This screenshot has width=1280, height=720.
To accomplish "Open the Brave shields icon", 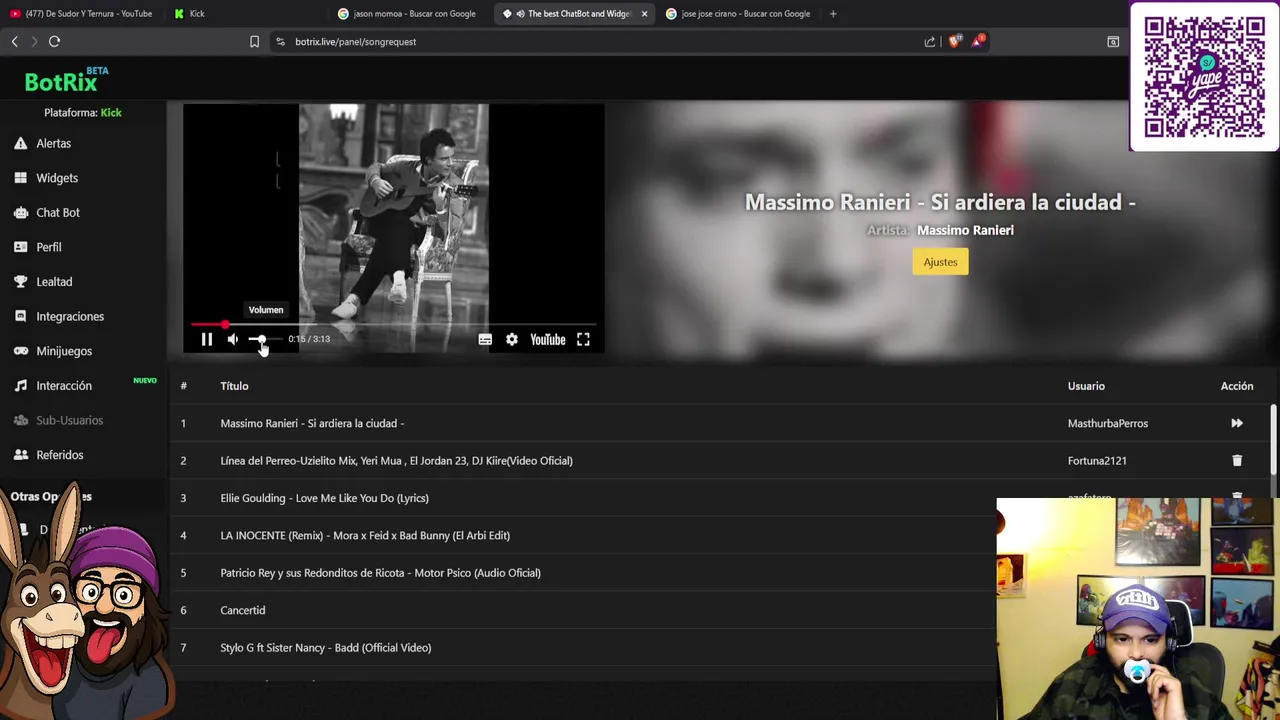I will 954,41.
